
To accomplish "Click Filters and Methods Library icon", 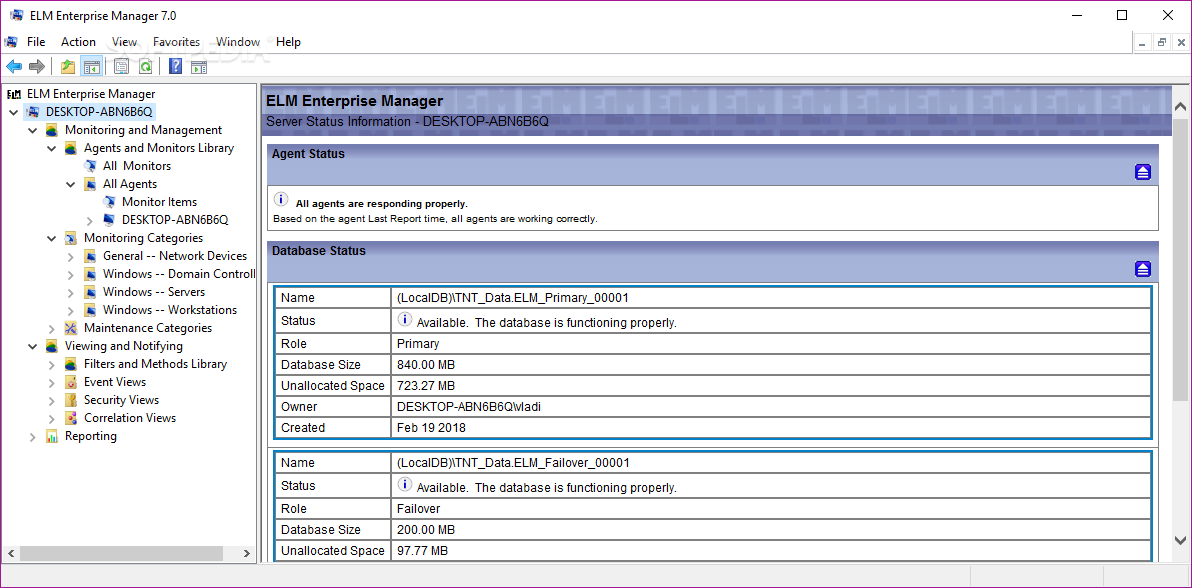I will [x=71, y=364].
